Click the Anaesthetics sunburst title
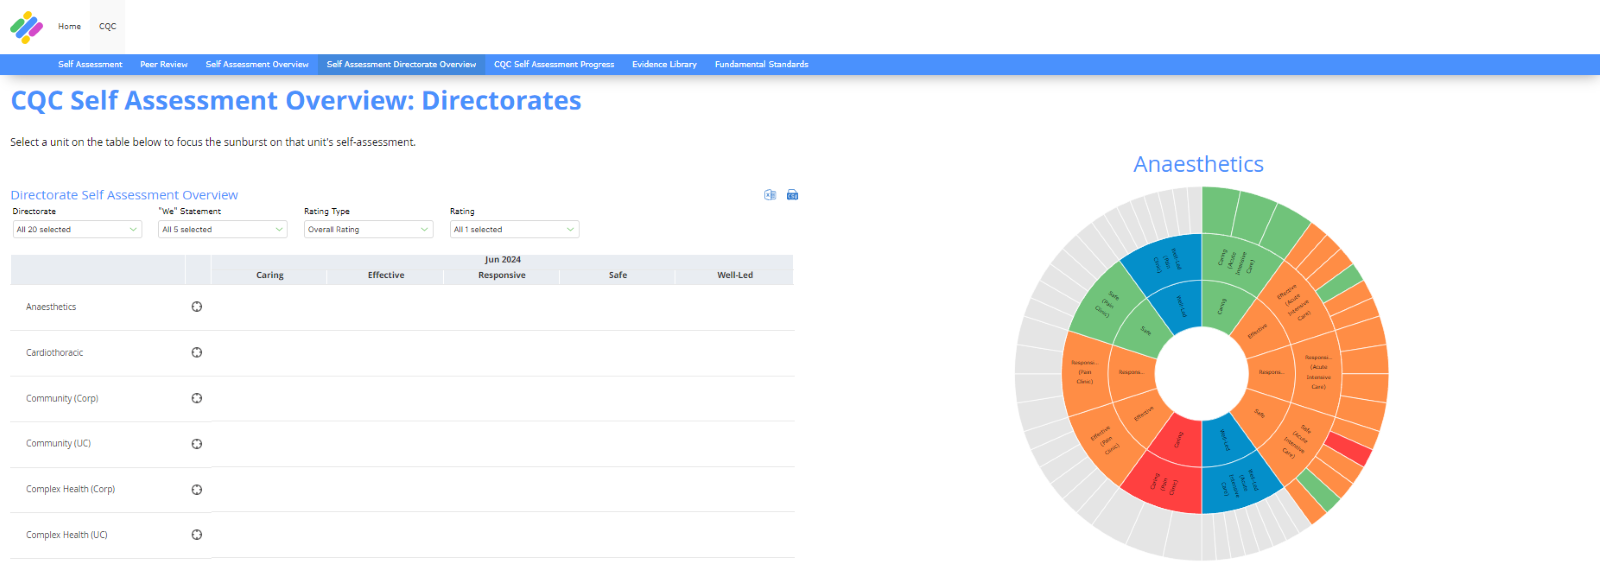 (x=1198, y=164)
